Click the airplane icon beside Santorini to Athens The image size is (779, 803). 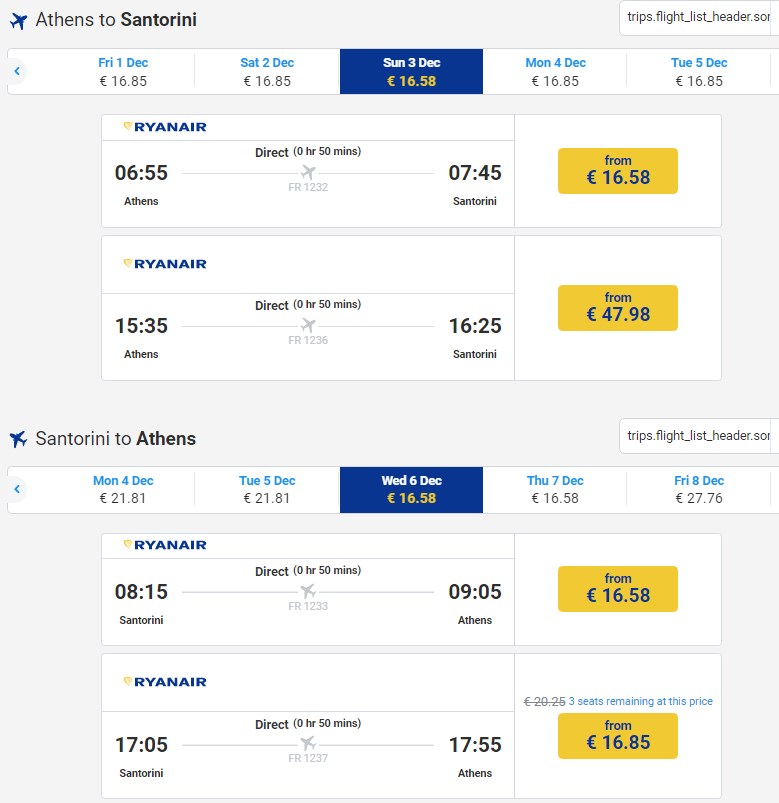coord(18,439)
